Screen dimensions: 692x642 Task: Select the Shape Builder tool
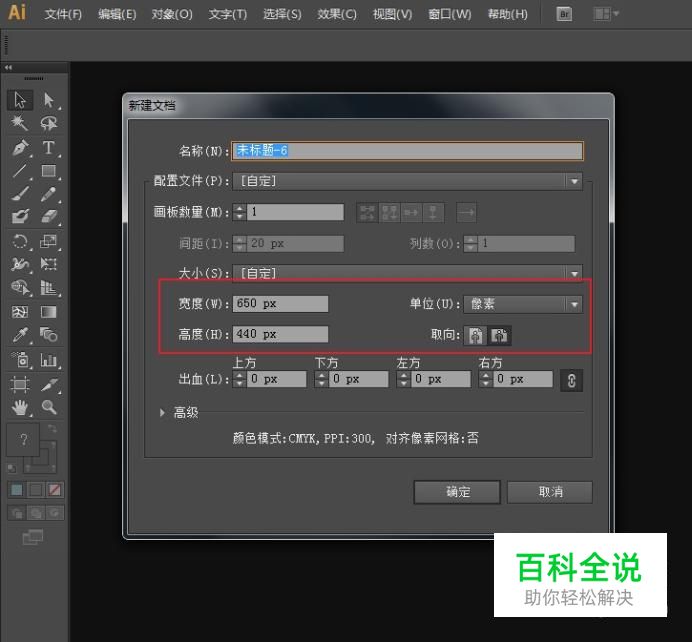click(x=20, y=288)
